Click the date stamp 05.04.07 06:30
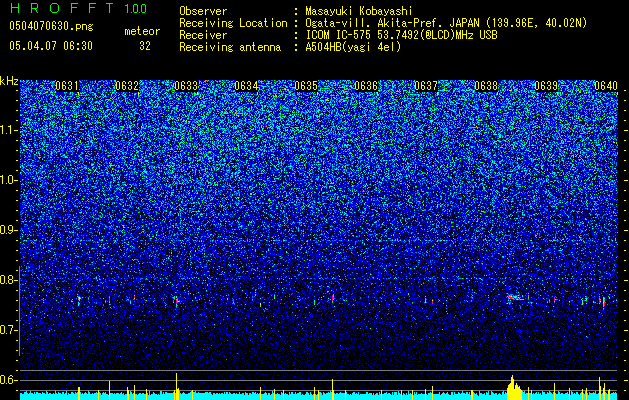This screenshot has width=629, height=400. click(51, 46)
